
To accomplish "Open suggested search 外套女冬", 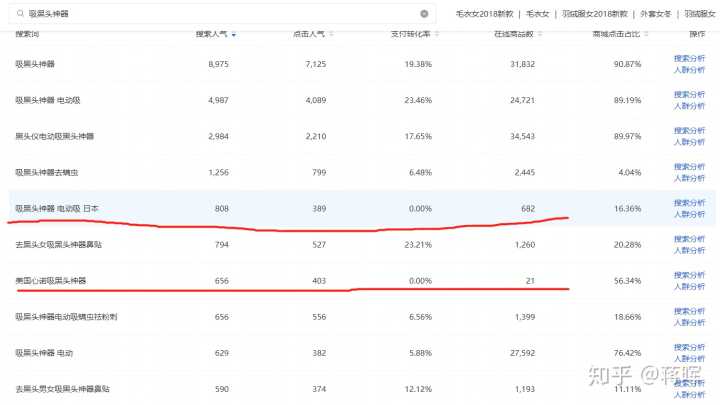I will 656,14.
